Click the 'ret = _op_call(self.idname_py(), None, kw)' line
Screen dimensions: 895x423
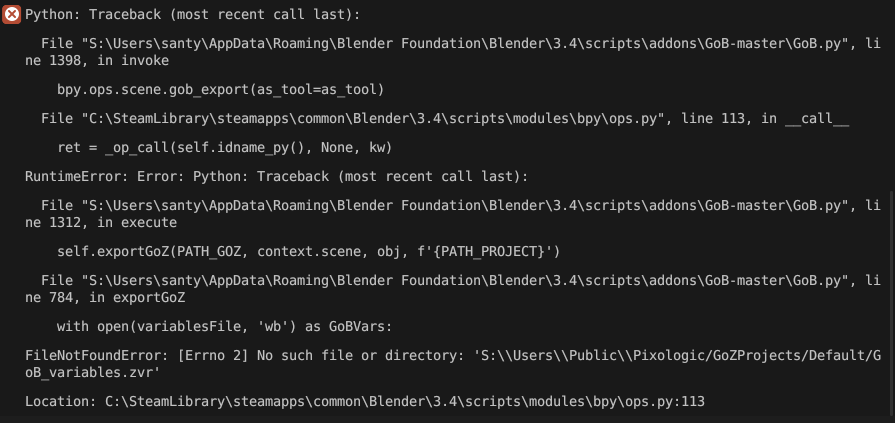click(x=224, y=148)
